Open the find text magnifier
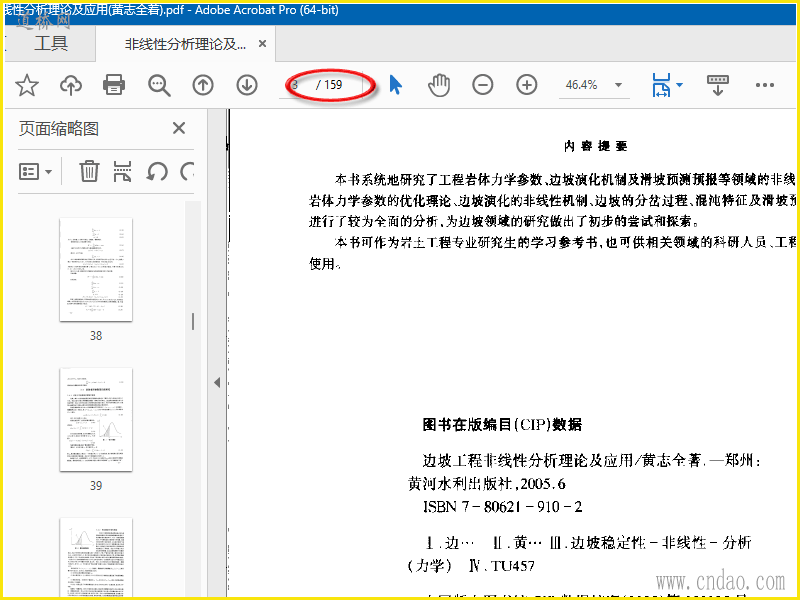 click(159, 86)
